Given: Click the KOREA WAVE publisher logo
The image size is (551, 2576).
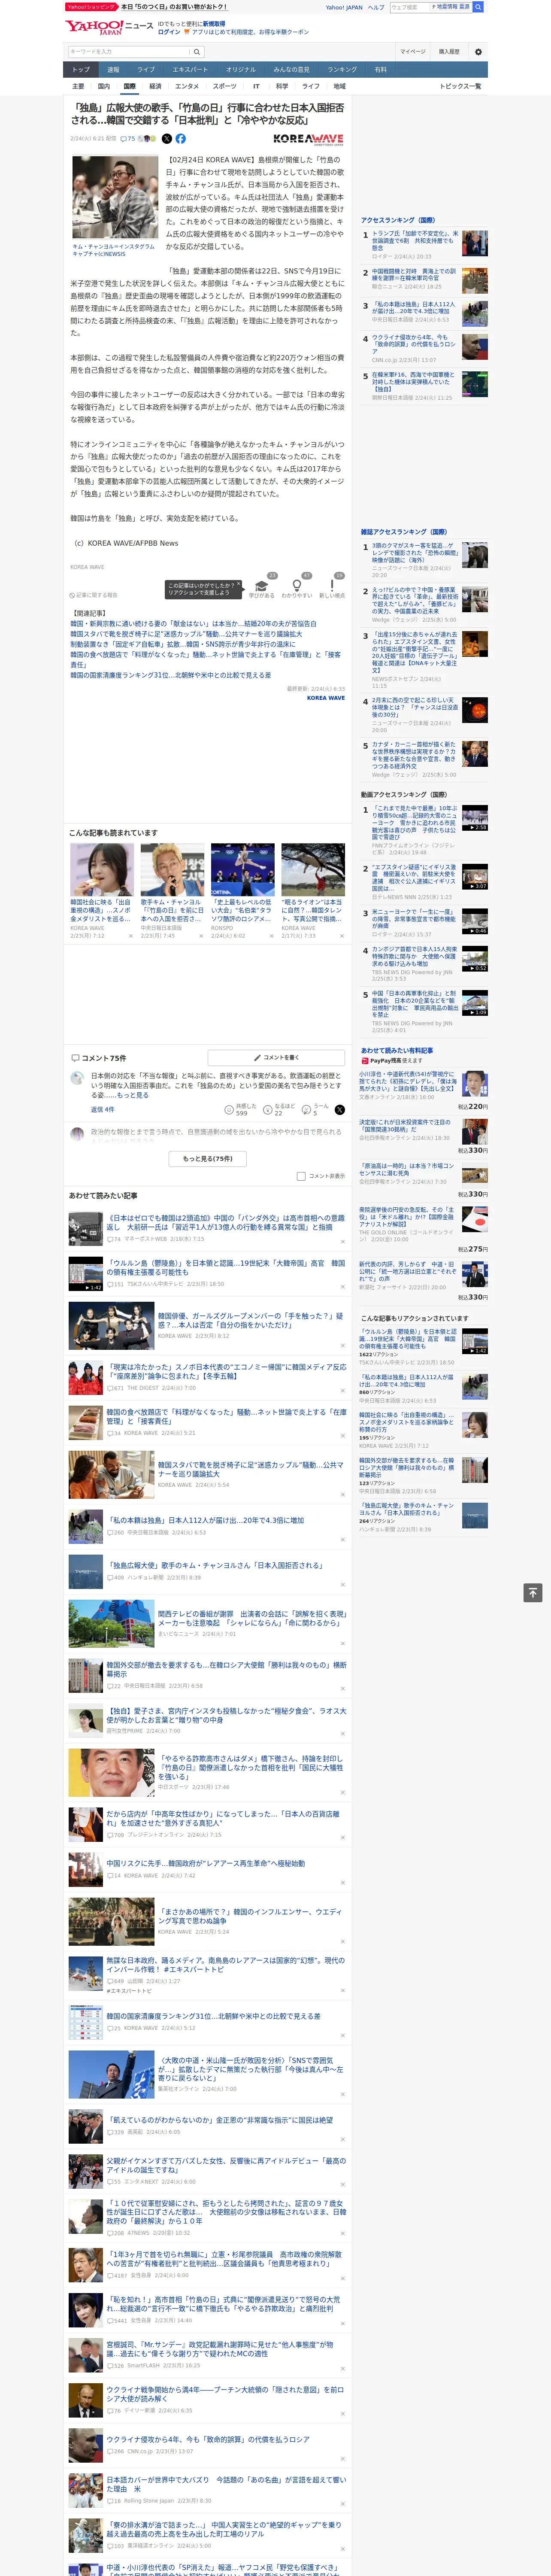Looking at the screenshot, I should click(x=308, y=139).
